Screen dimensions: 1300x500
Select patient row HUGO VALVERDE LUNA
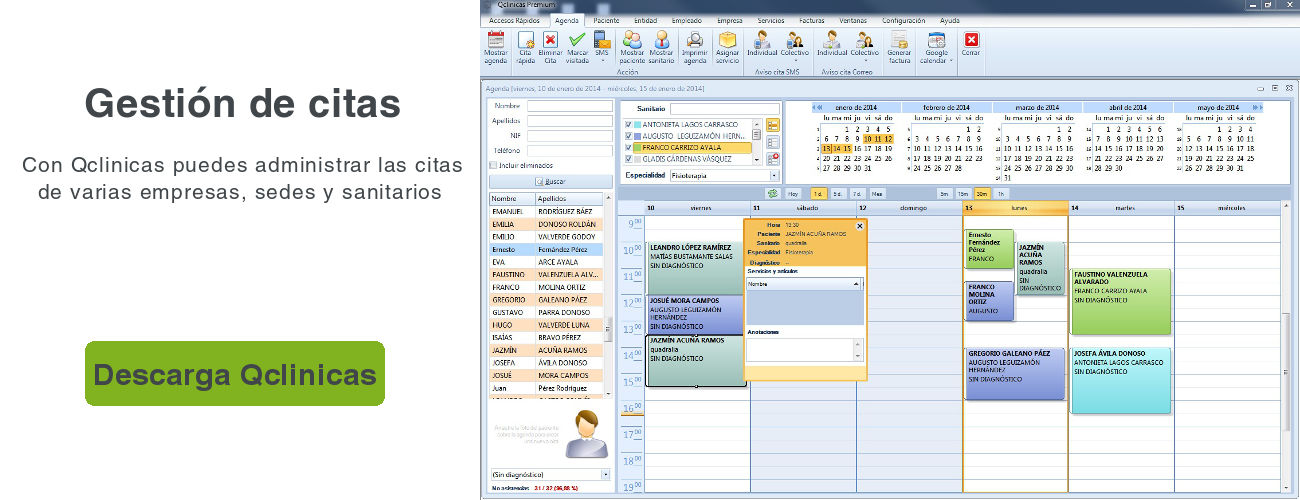click(x=547, y=325)
